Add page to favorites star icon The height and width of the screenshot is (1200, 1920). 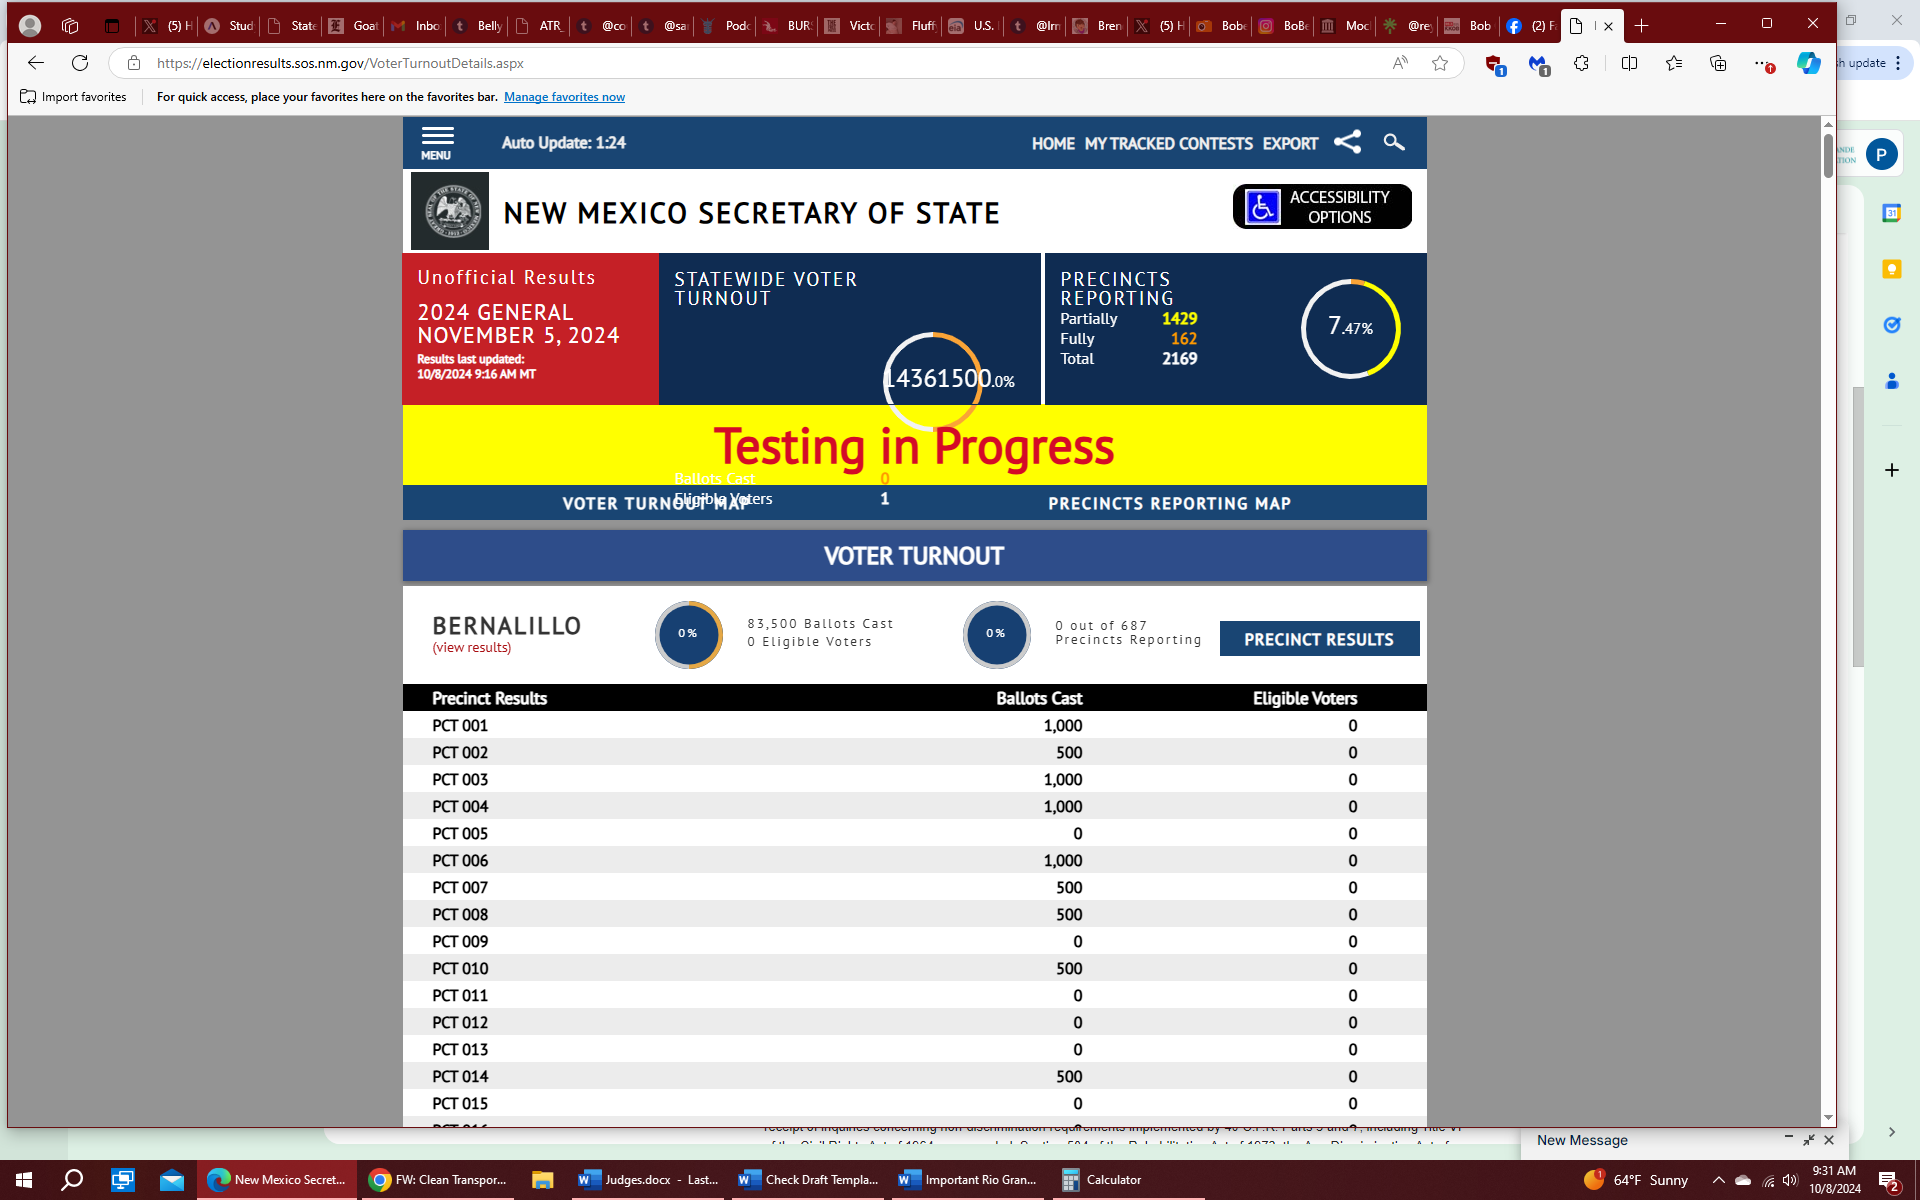click(1439, 63)
